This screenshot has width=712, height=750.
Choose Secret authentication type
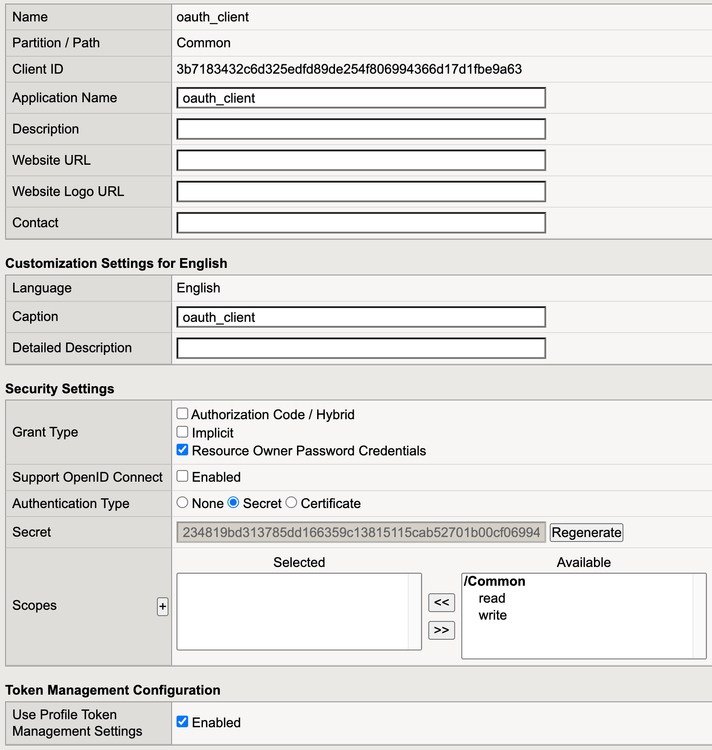pos(235,503)
